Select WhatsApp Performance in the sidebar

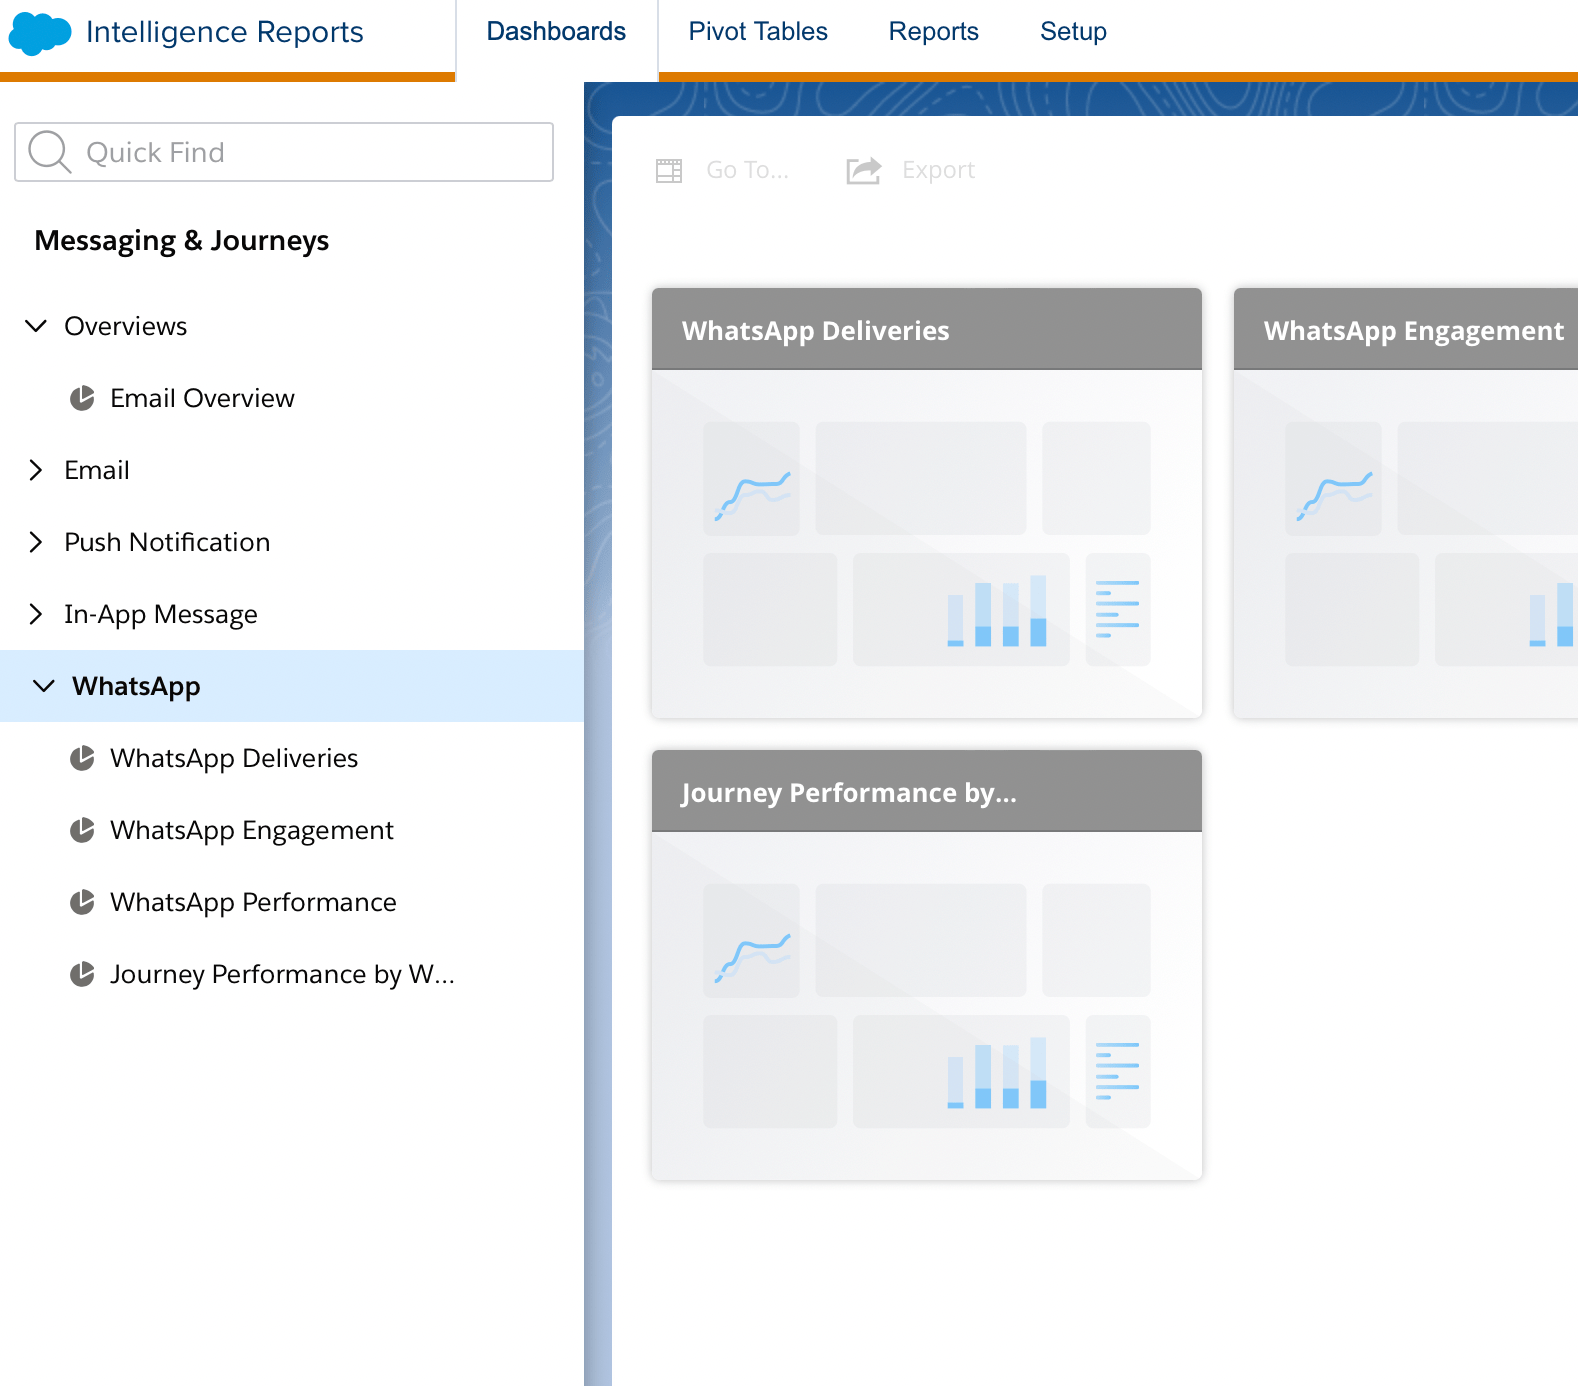253,902
